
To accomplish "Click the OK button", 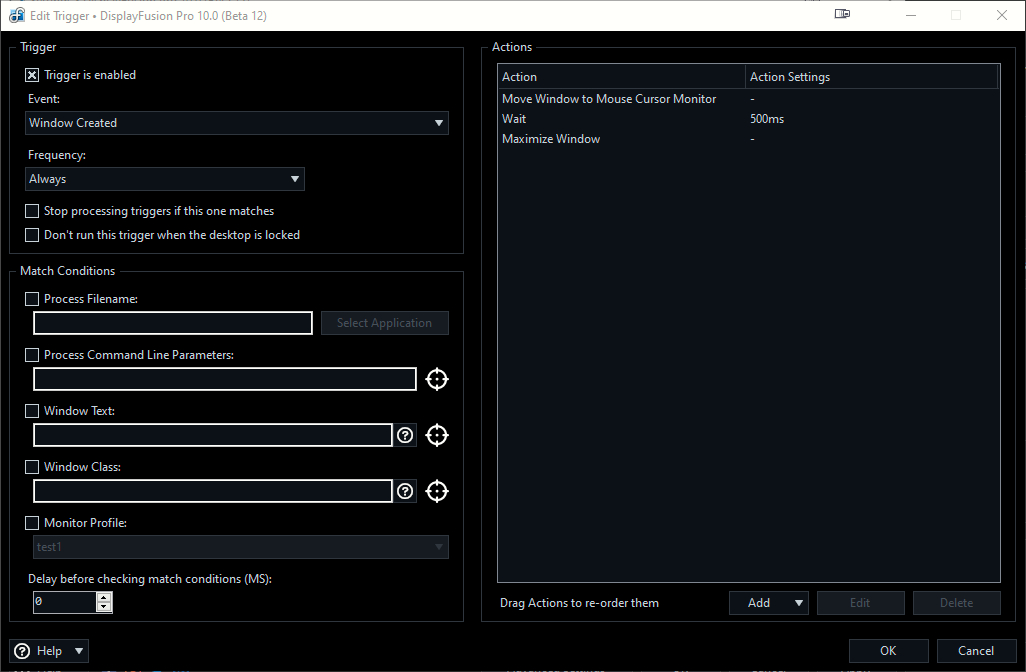I will coord(888,651).
